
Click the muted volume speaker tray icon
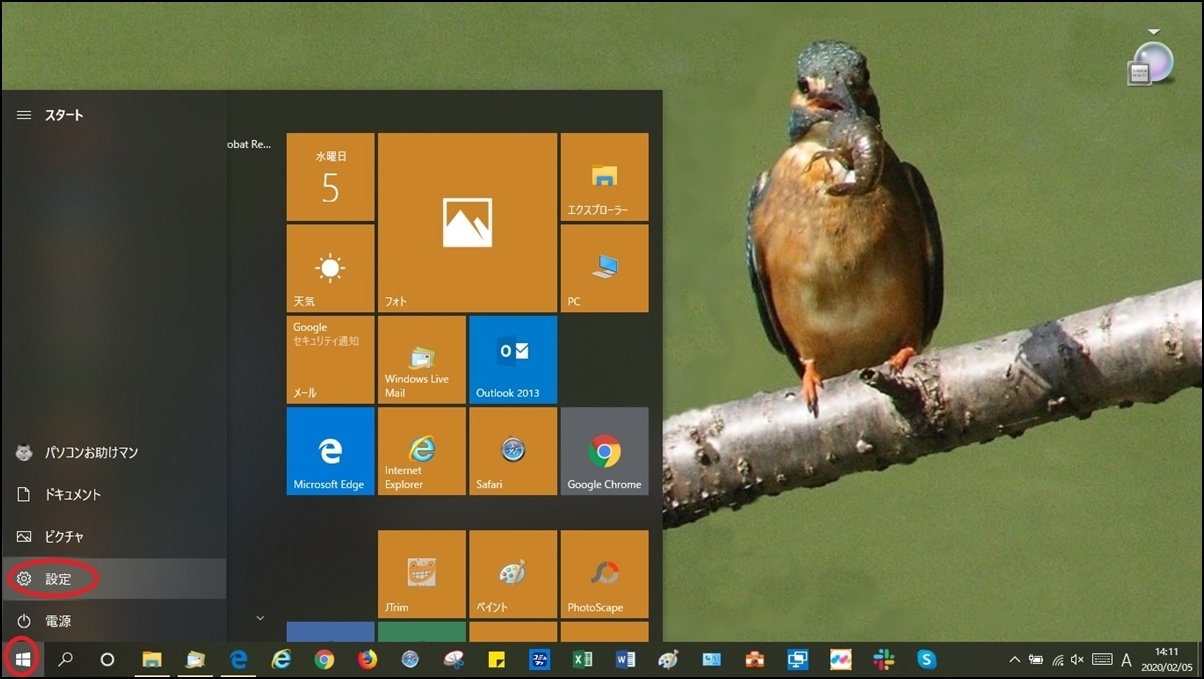1078,660
